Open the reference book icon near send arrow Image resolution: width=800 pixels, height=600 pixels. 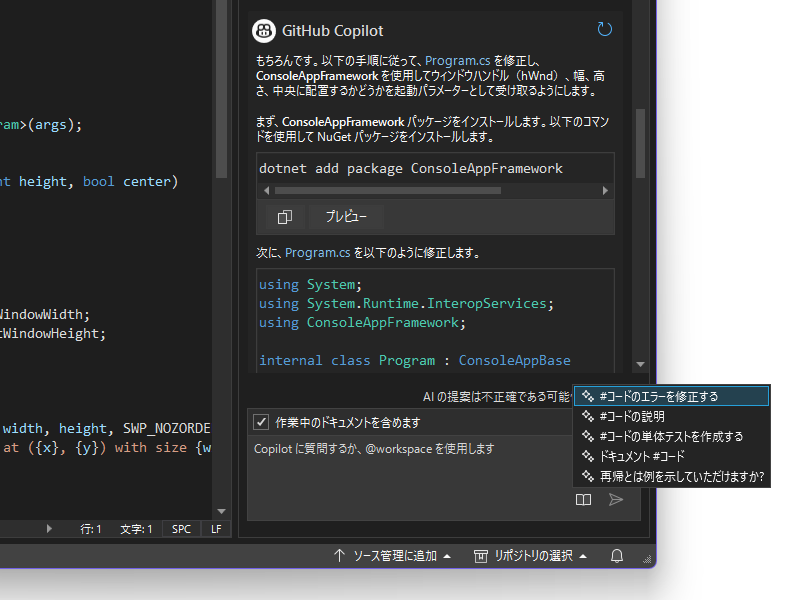tap(583, 500)
